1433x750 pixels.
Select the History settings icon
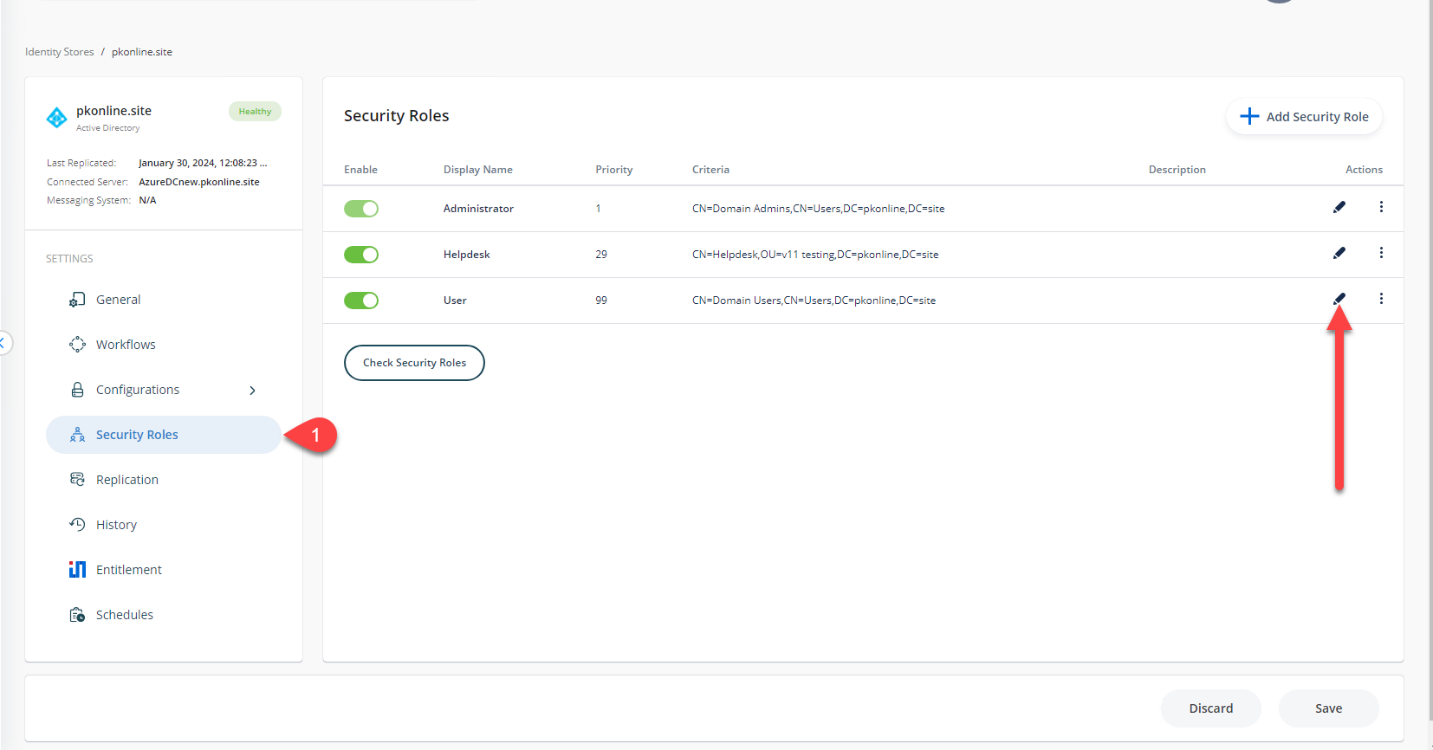[x=78, y=524]
